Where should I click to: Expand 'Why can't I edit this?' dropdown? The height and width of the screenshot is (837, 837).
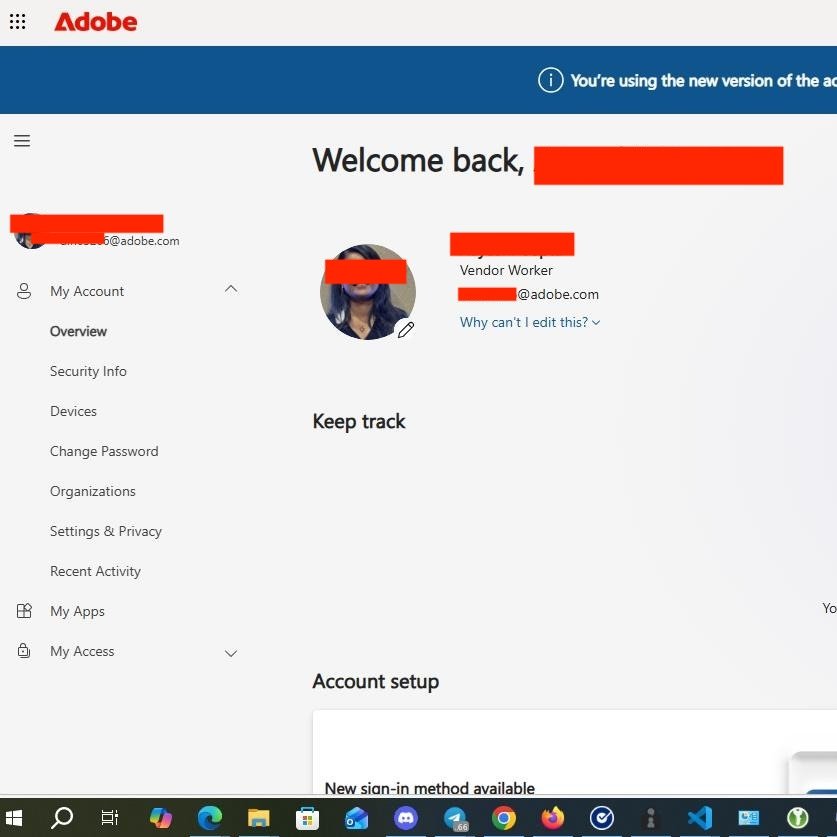point(530,322)
